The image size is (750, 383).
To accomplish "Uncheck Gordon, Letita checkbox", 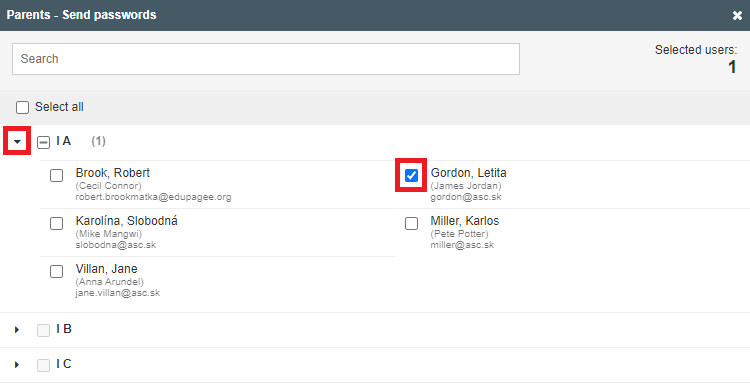I will (x=411, y=175).
